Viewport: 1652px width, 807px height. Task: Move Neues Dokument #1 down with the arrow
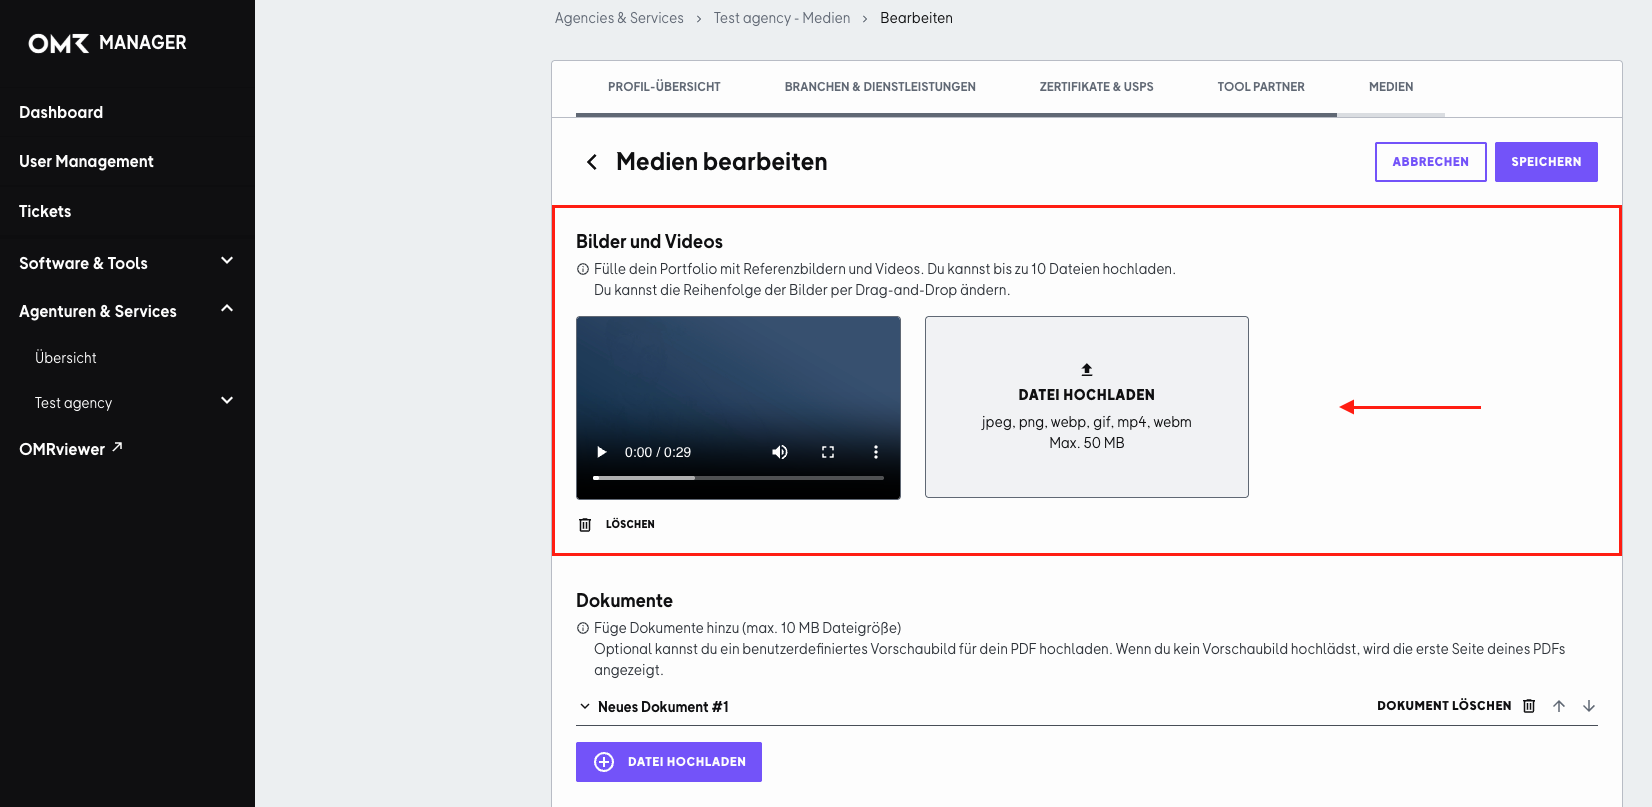click(x=1589, y=706)
